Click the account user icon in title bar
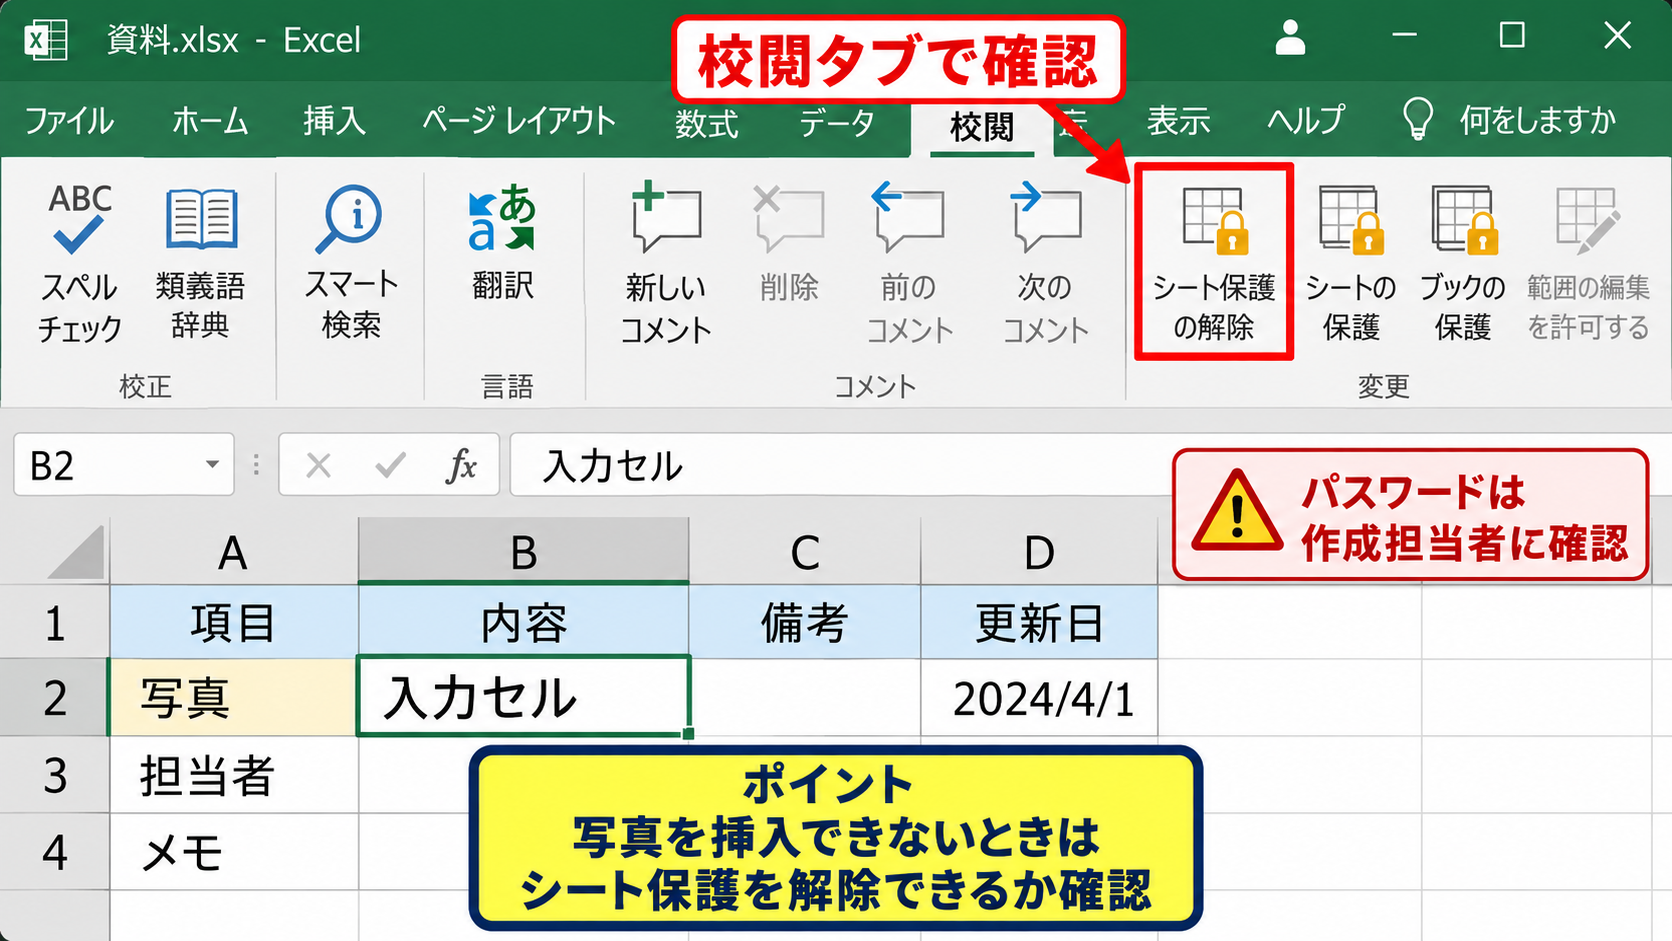This screenshot has height=941, width=1672. pyautogui.click(x=1290, y=37)
